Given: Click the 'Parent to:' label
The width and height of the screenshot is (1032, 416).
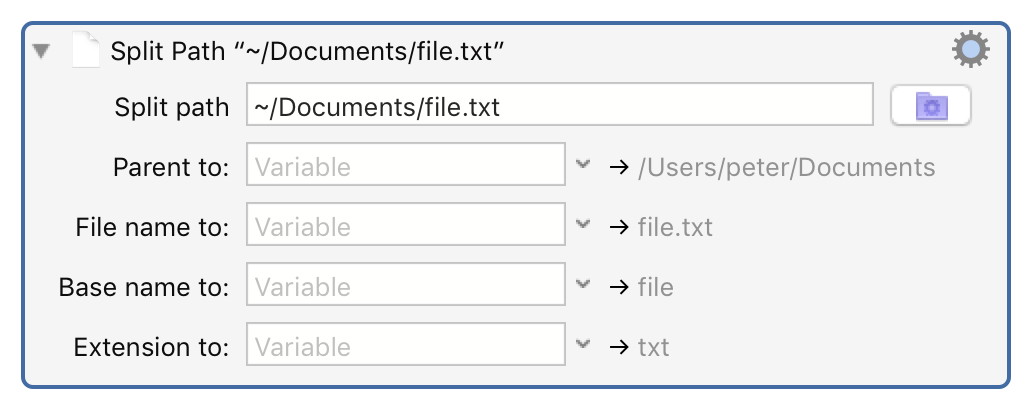Looking at the screenshot, I should 172,167.
